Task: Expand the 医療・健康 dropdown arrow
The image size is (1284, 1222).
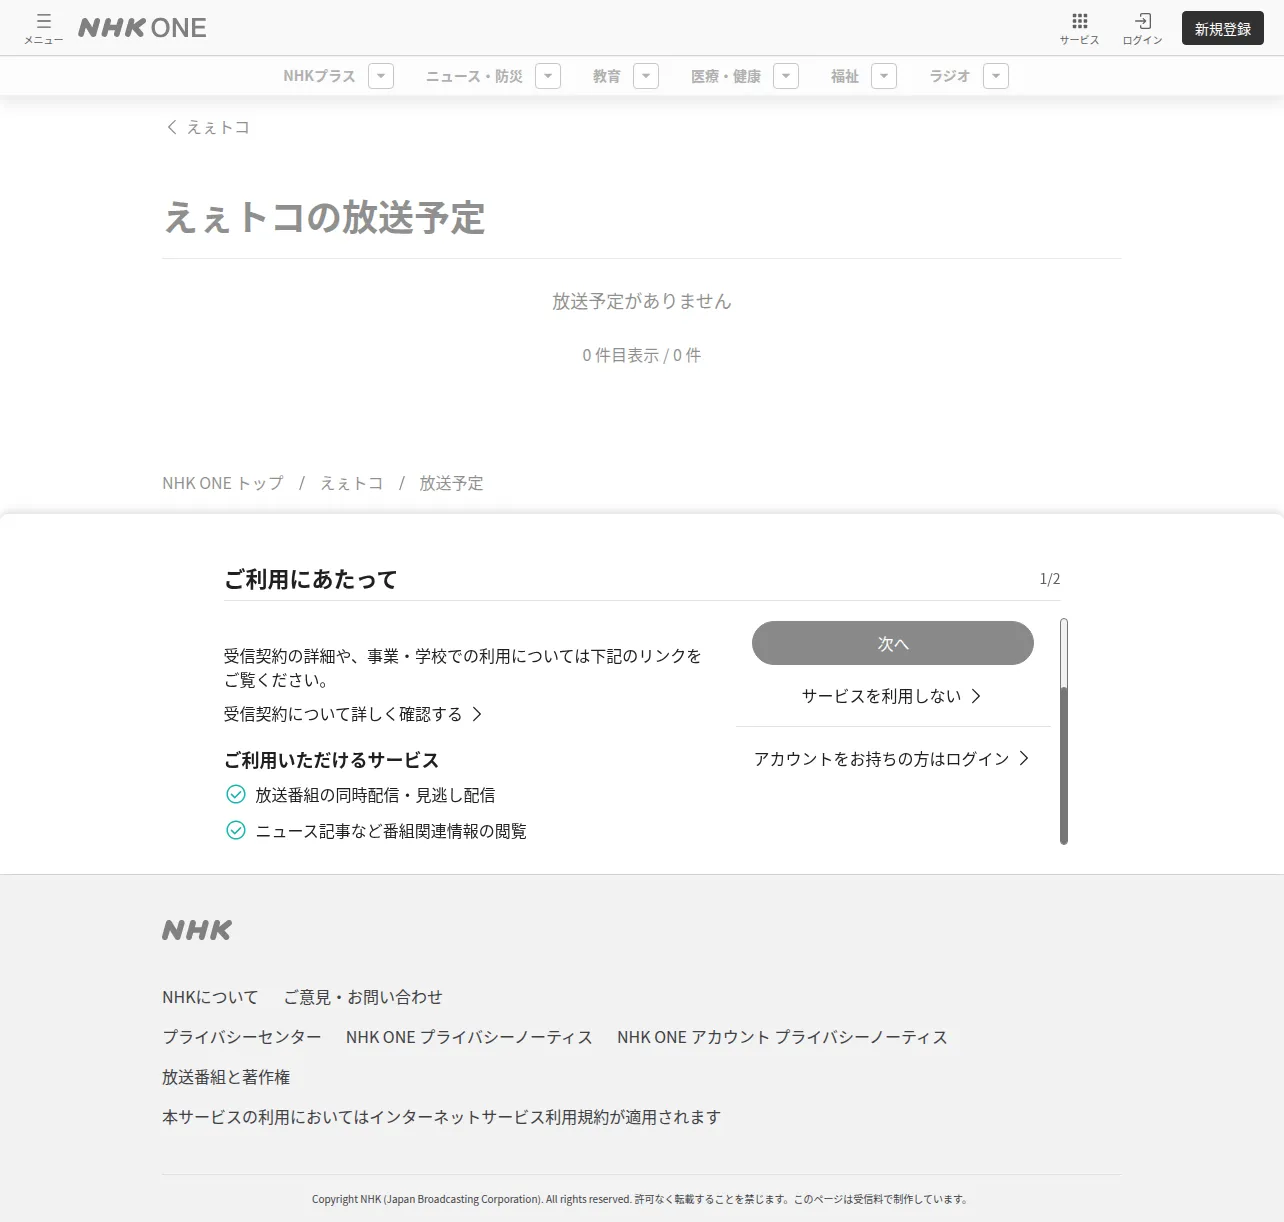Action: point(786,76)
